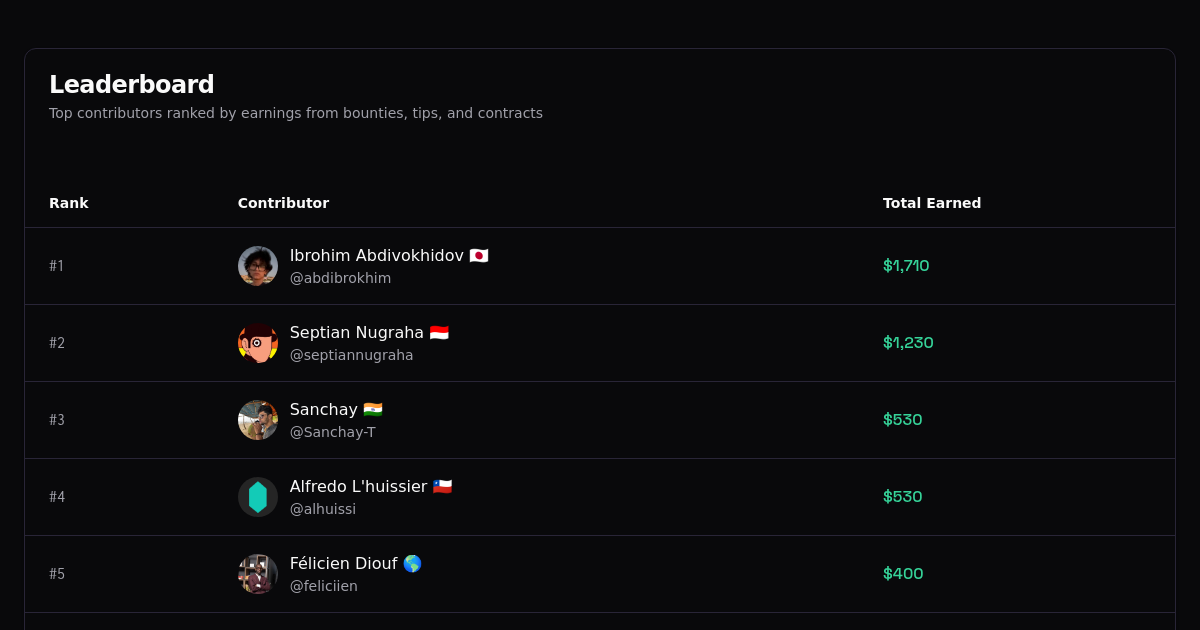Select Sanchay's avatar photo

(x=258, y=420)
